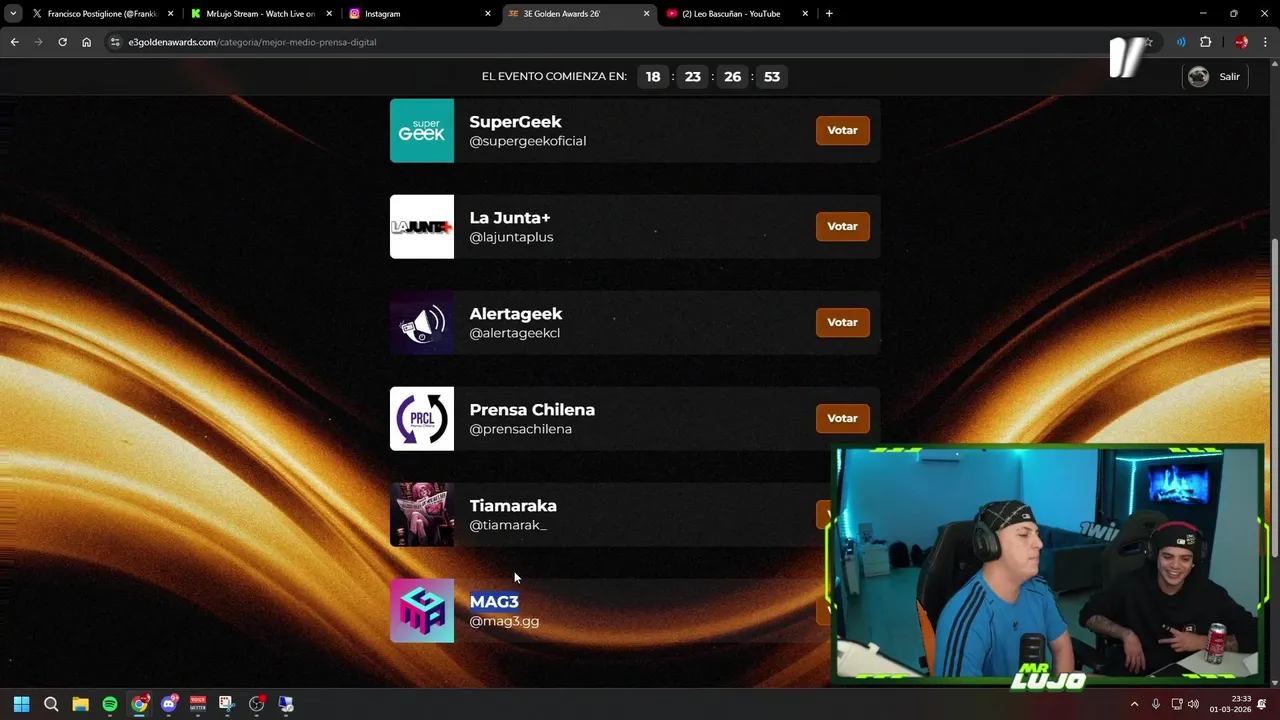1280x720 pixels.
Task: Select the @supergeekoficial handle
Action: pyautogui.click(x=528, y=141)
